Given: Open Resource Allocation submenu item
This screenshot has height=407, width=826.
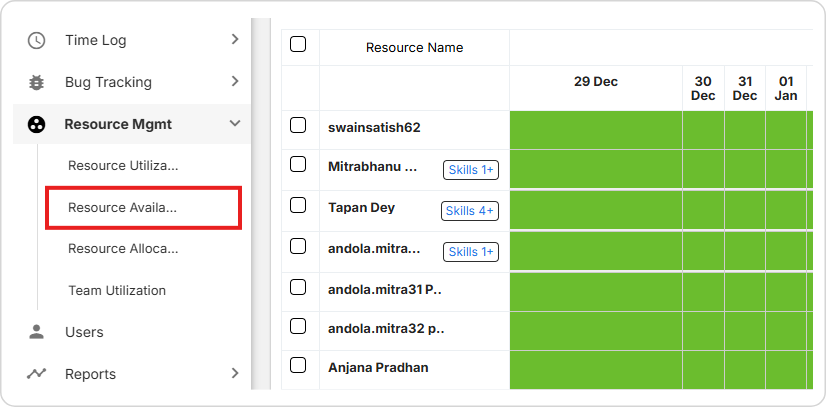Looking at the screenshot, I should 123,249.
